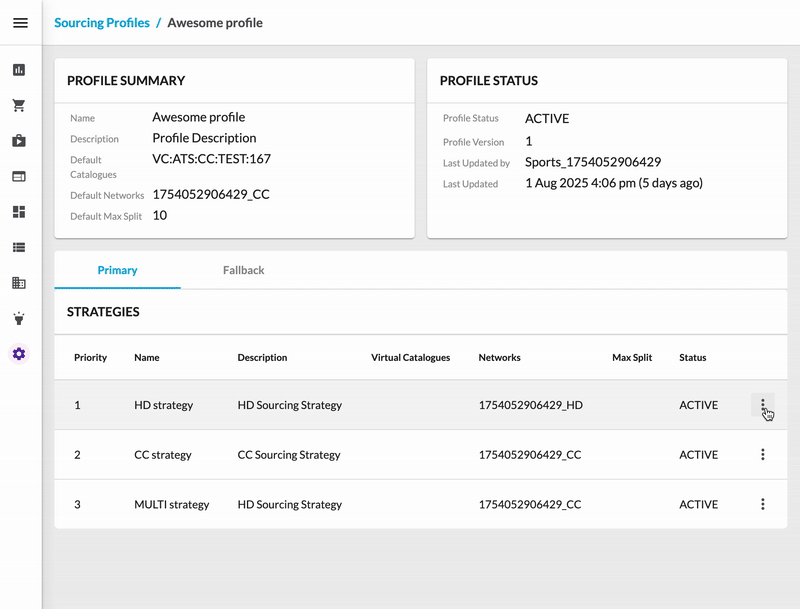Open more options for MULTI strategy
Screen dimensions: 800x609
click(x=762, y=505)
